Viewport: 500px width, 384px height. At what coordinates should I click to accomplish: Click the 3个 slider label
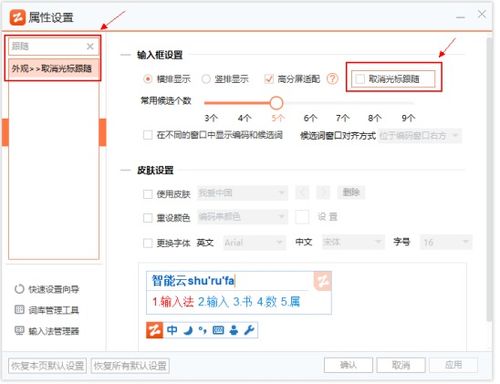pos(211,118)
